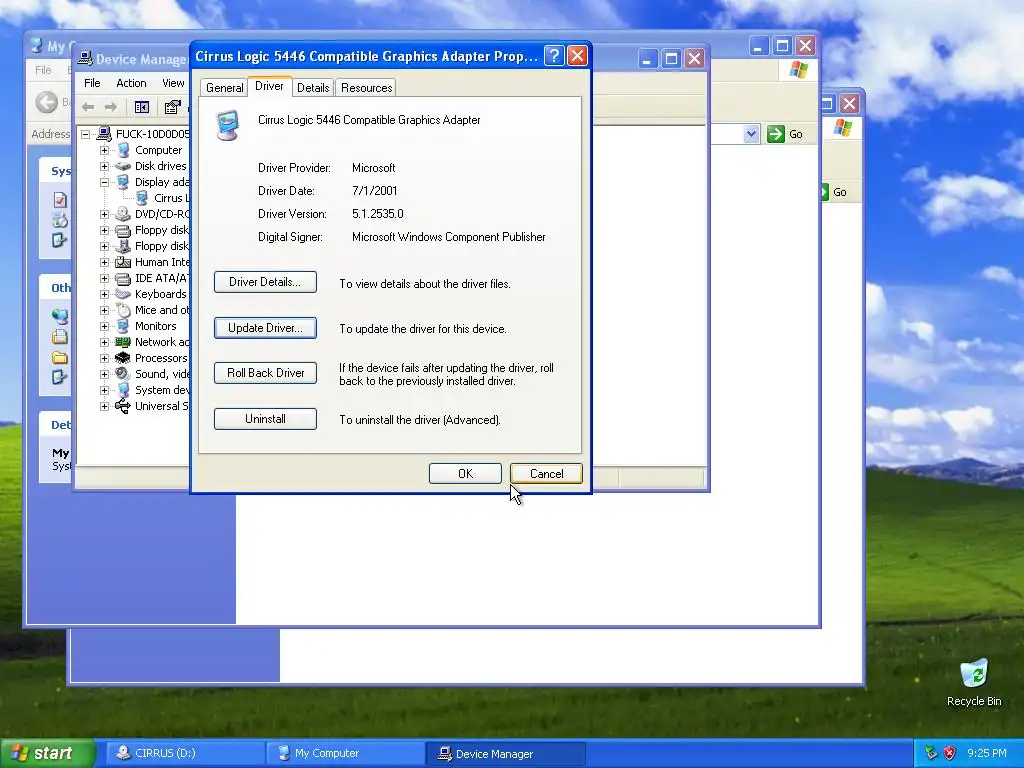
Task: Expand the Keyboards node
Action: coord(104,295)
